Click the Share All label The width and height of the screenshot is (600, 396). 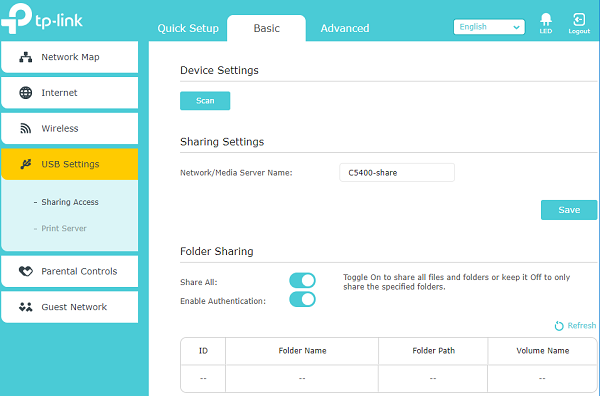(x=199, y=282)
